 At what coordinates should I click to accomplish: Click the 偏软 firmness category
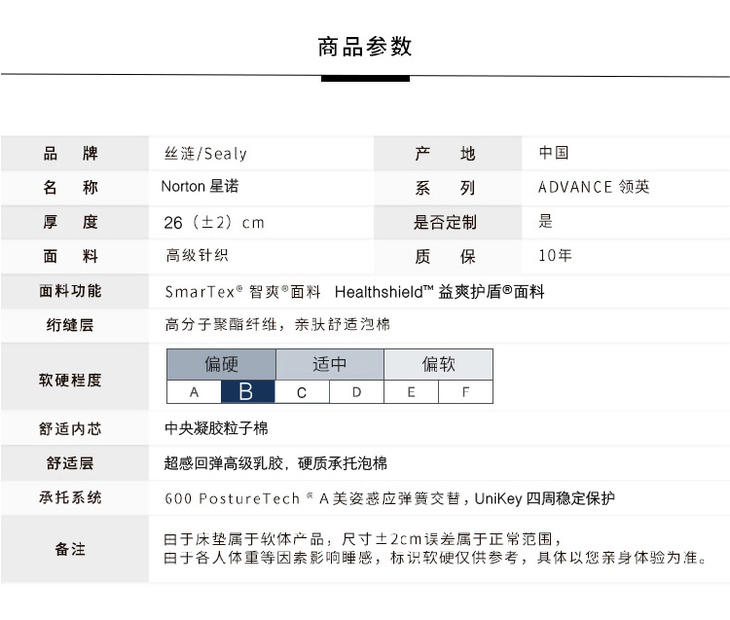pos(438,364)
